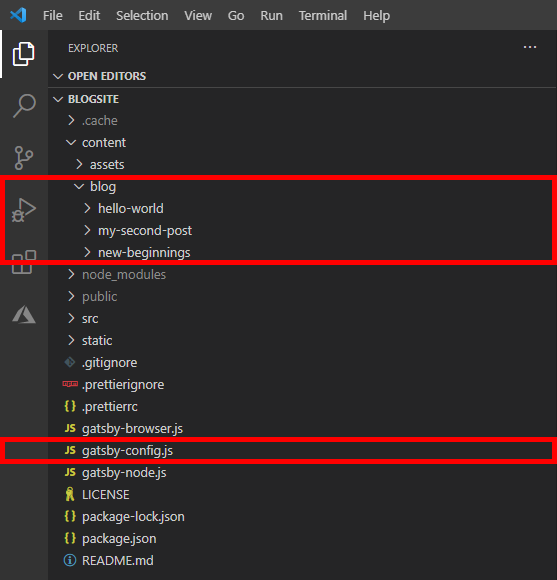This screenshot has height=580, width=557.
Task: Click the BLOGSITE section header
Action: (x=93, y=99)
